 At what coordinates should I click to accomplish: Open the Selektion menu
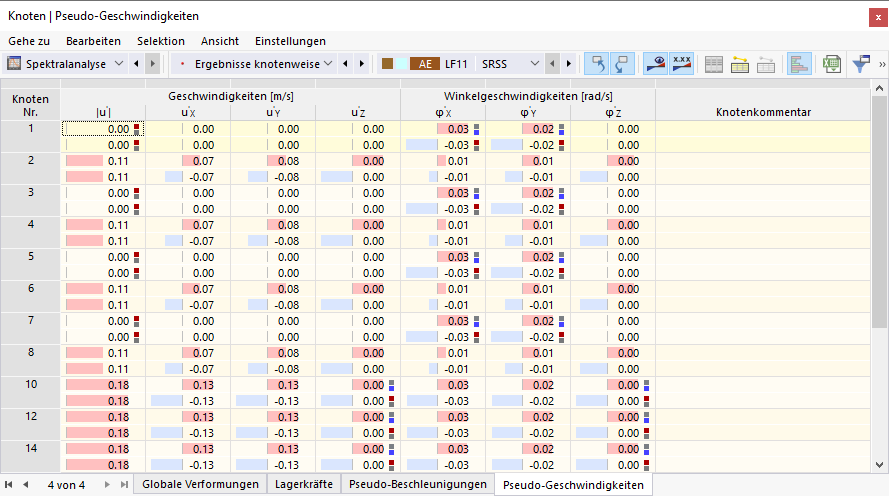[160, 41]
